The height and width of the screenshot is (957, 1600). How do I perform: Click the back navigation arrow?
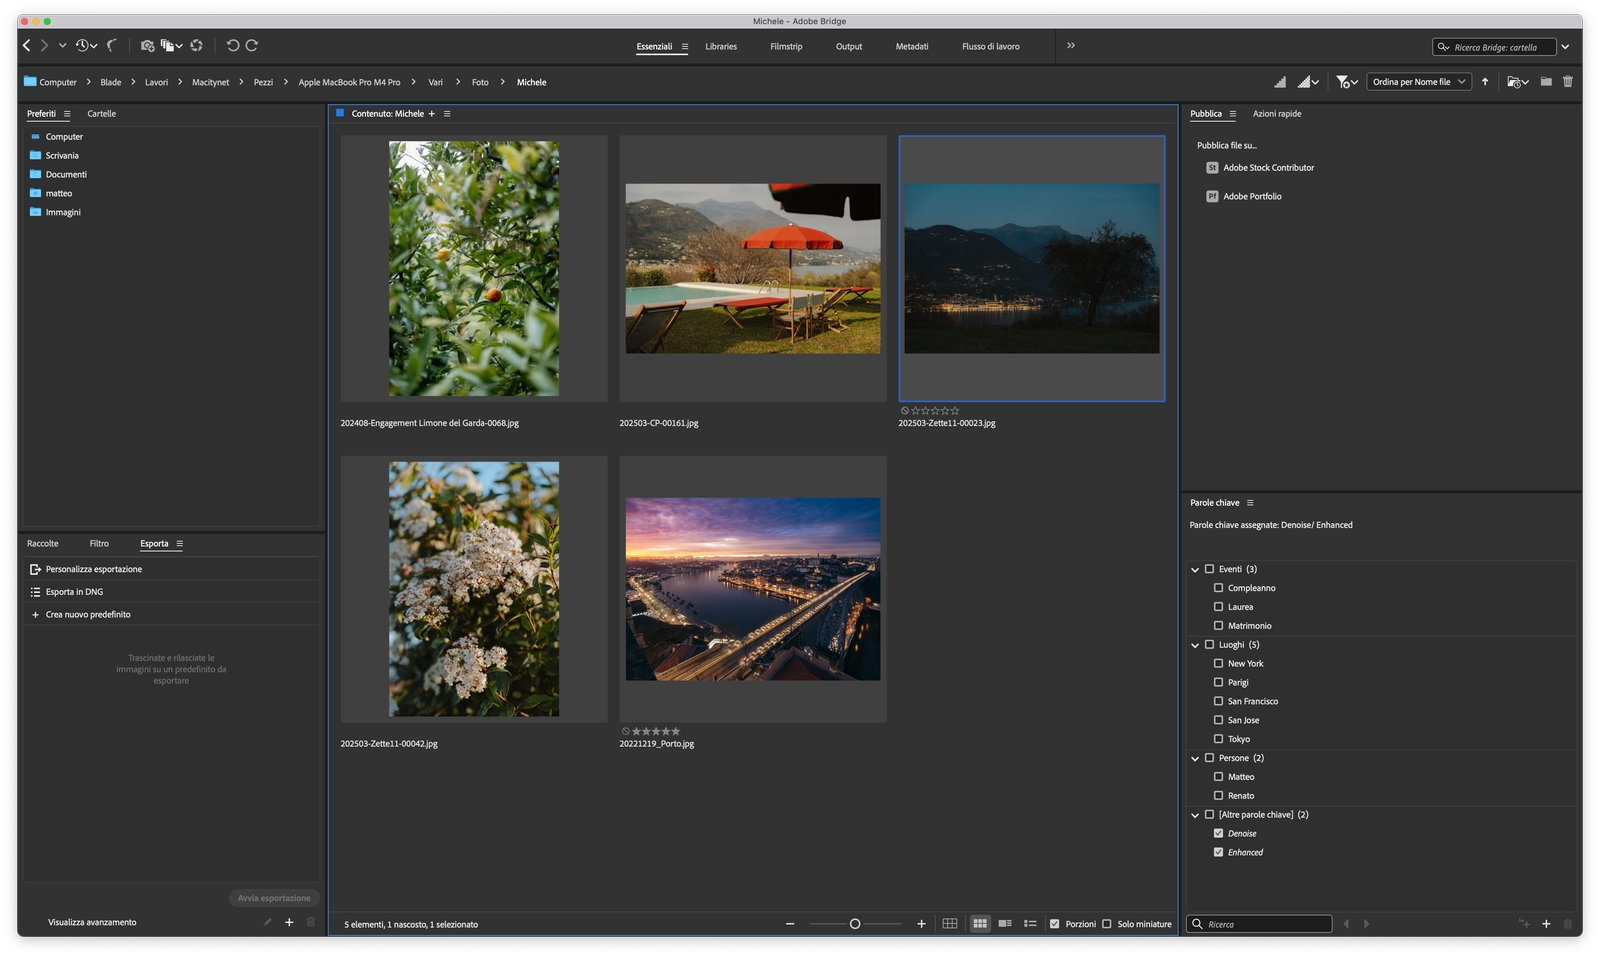click(x=27, y=46)
